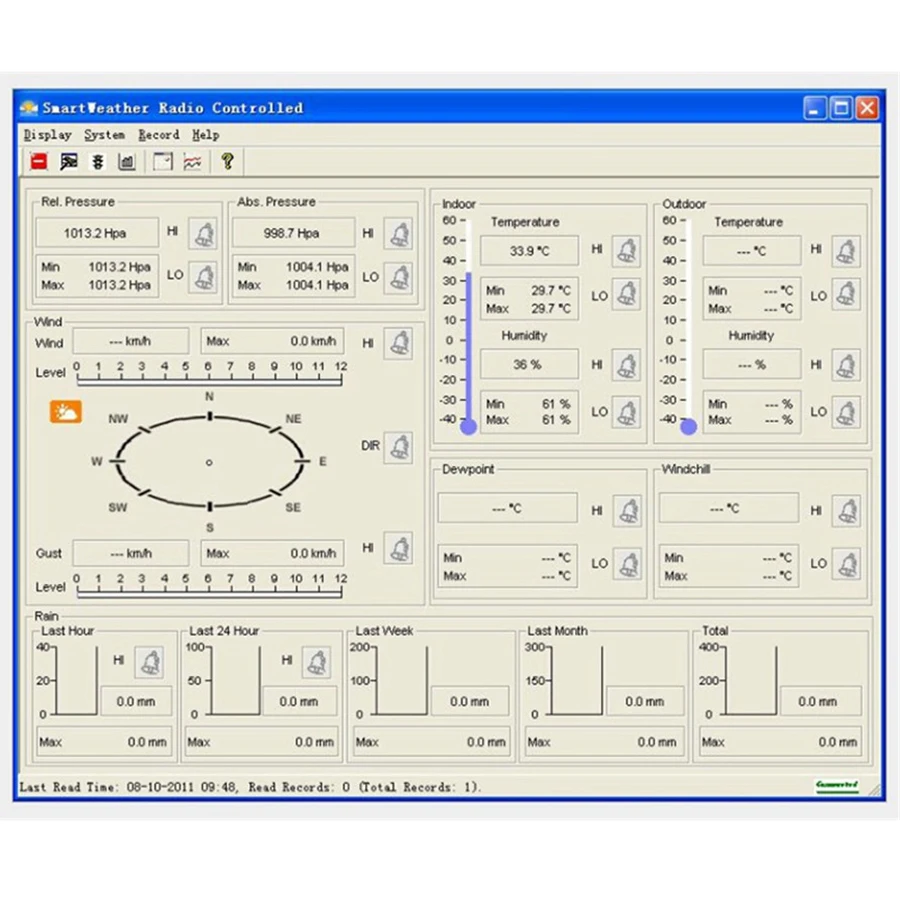Image resolution: width=900 pixels, height=900 pixels.
Task: Toggle Outdoor Humidity LO alarm bell
Action: tap(846, 412)
